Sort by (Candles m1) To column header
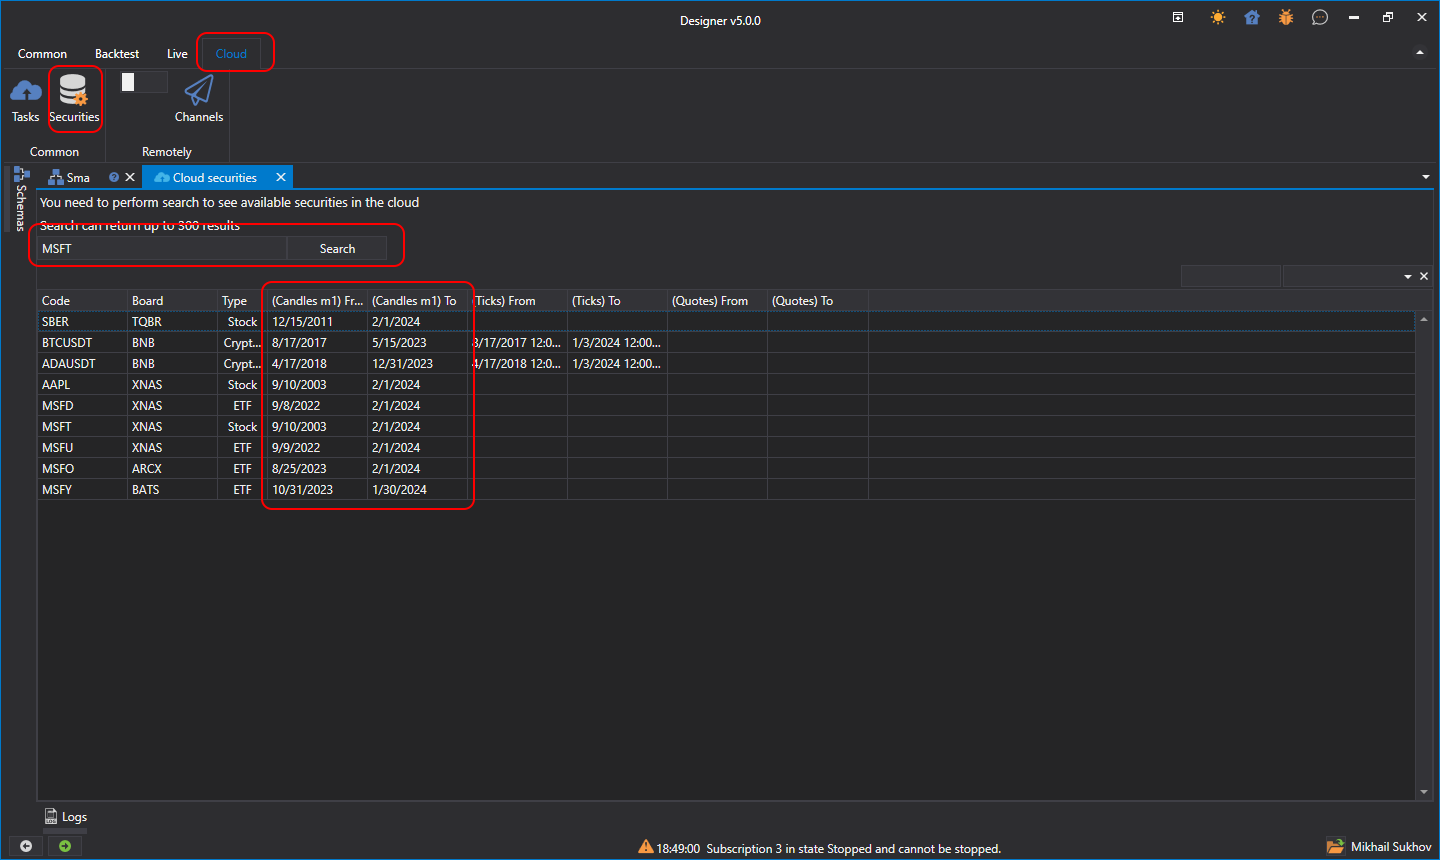The image size is (1440, 860). pos(417,301)
